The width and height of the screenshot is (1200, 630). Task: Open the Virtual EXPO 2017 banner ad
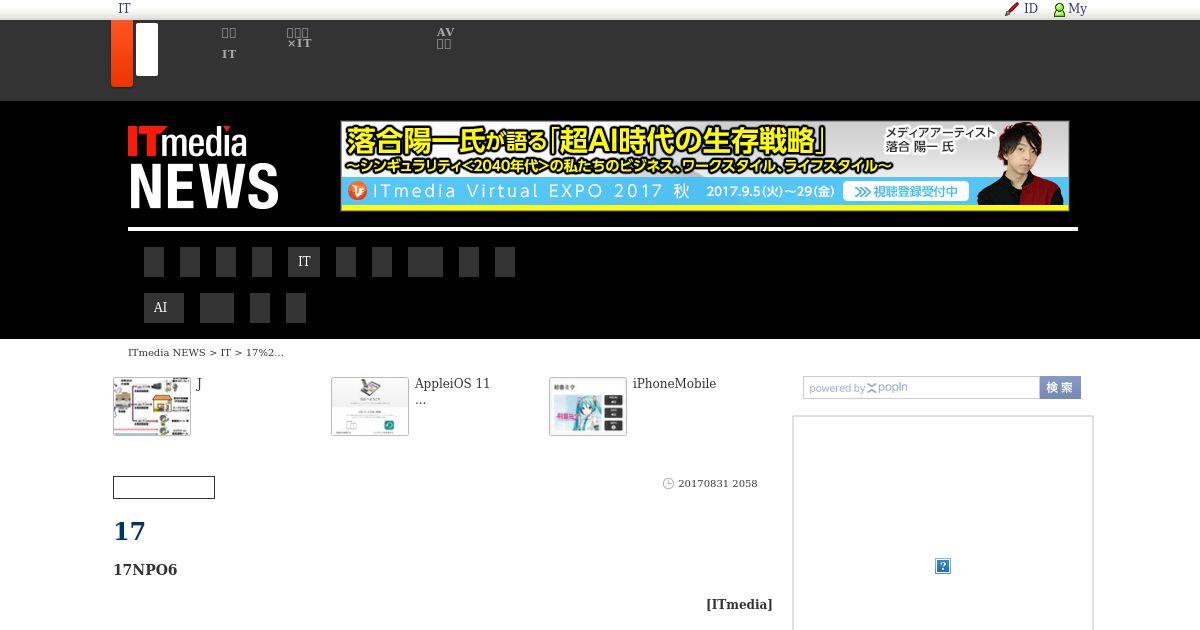(705, 166)
